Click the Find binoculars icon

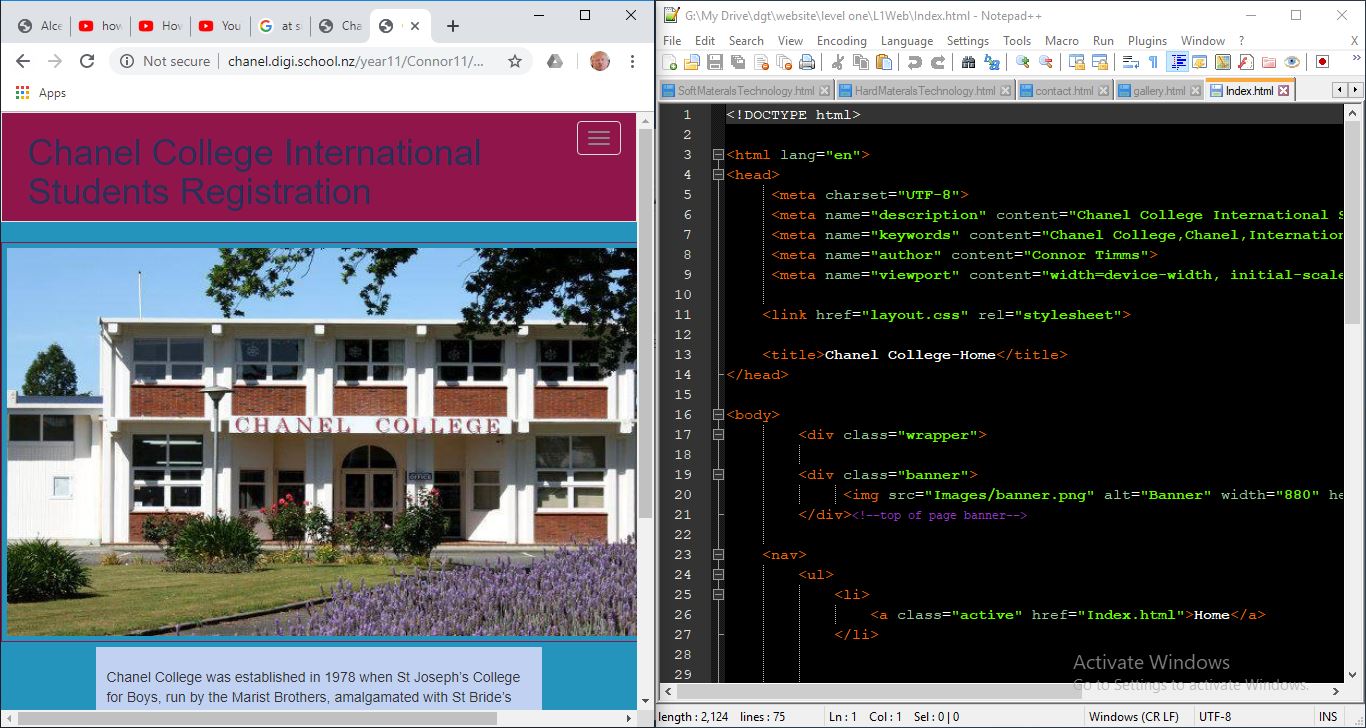coord(968,62)
